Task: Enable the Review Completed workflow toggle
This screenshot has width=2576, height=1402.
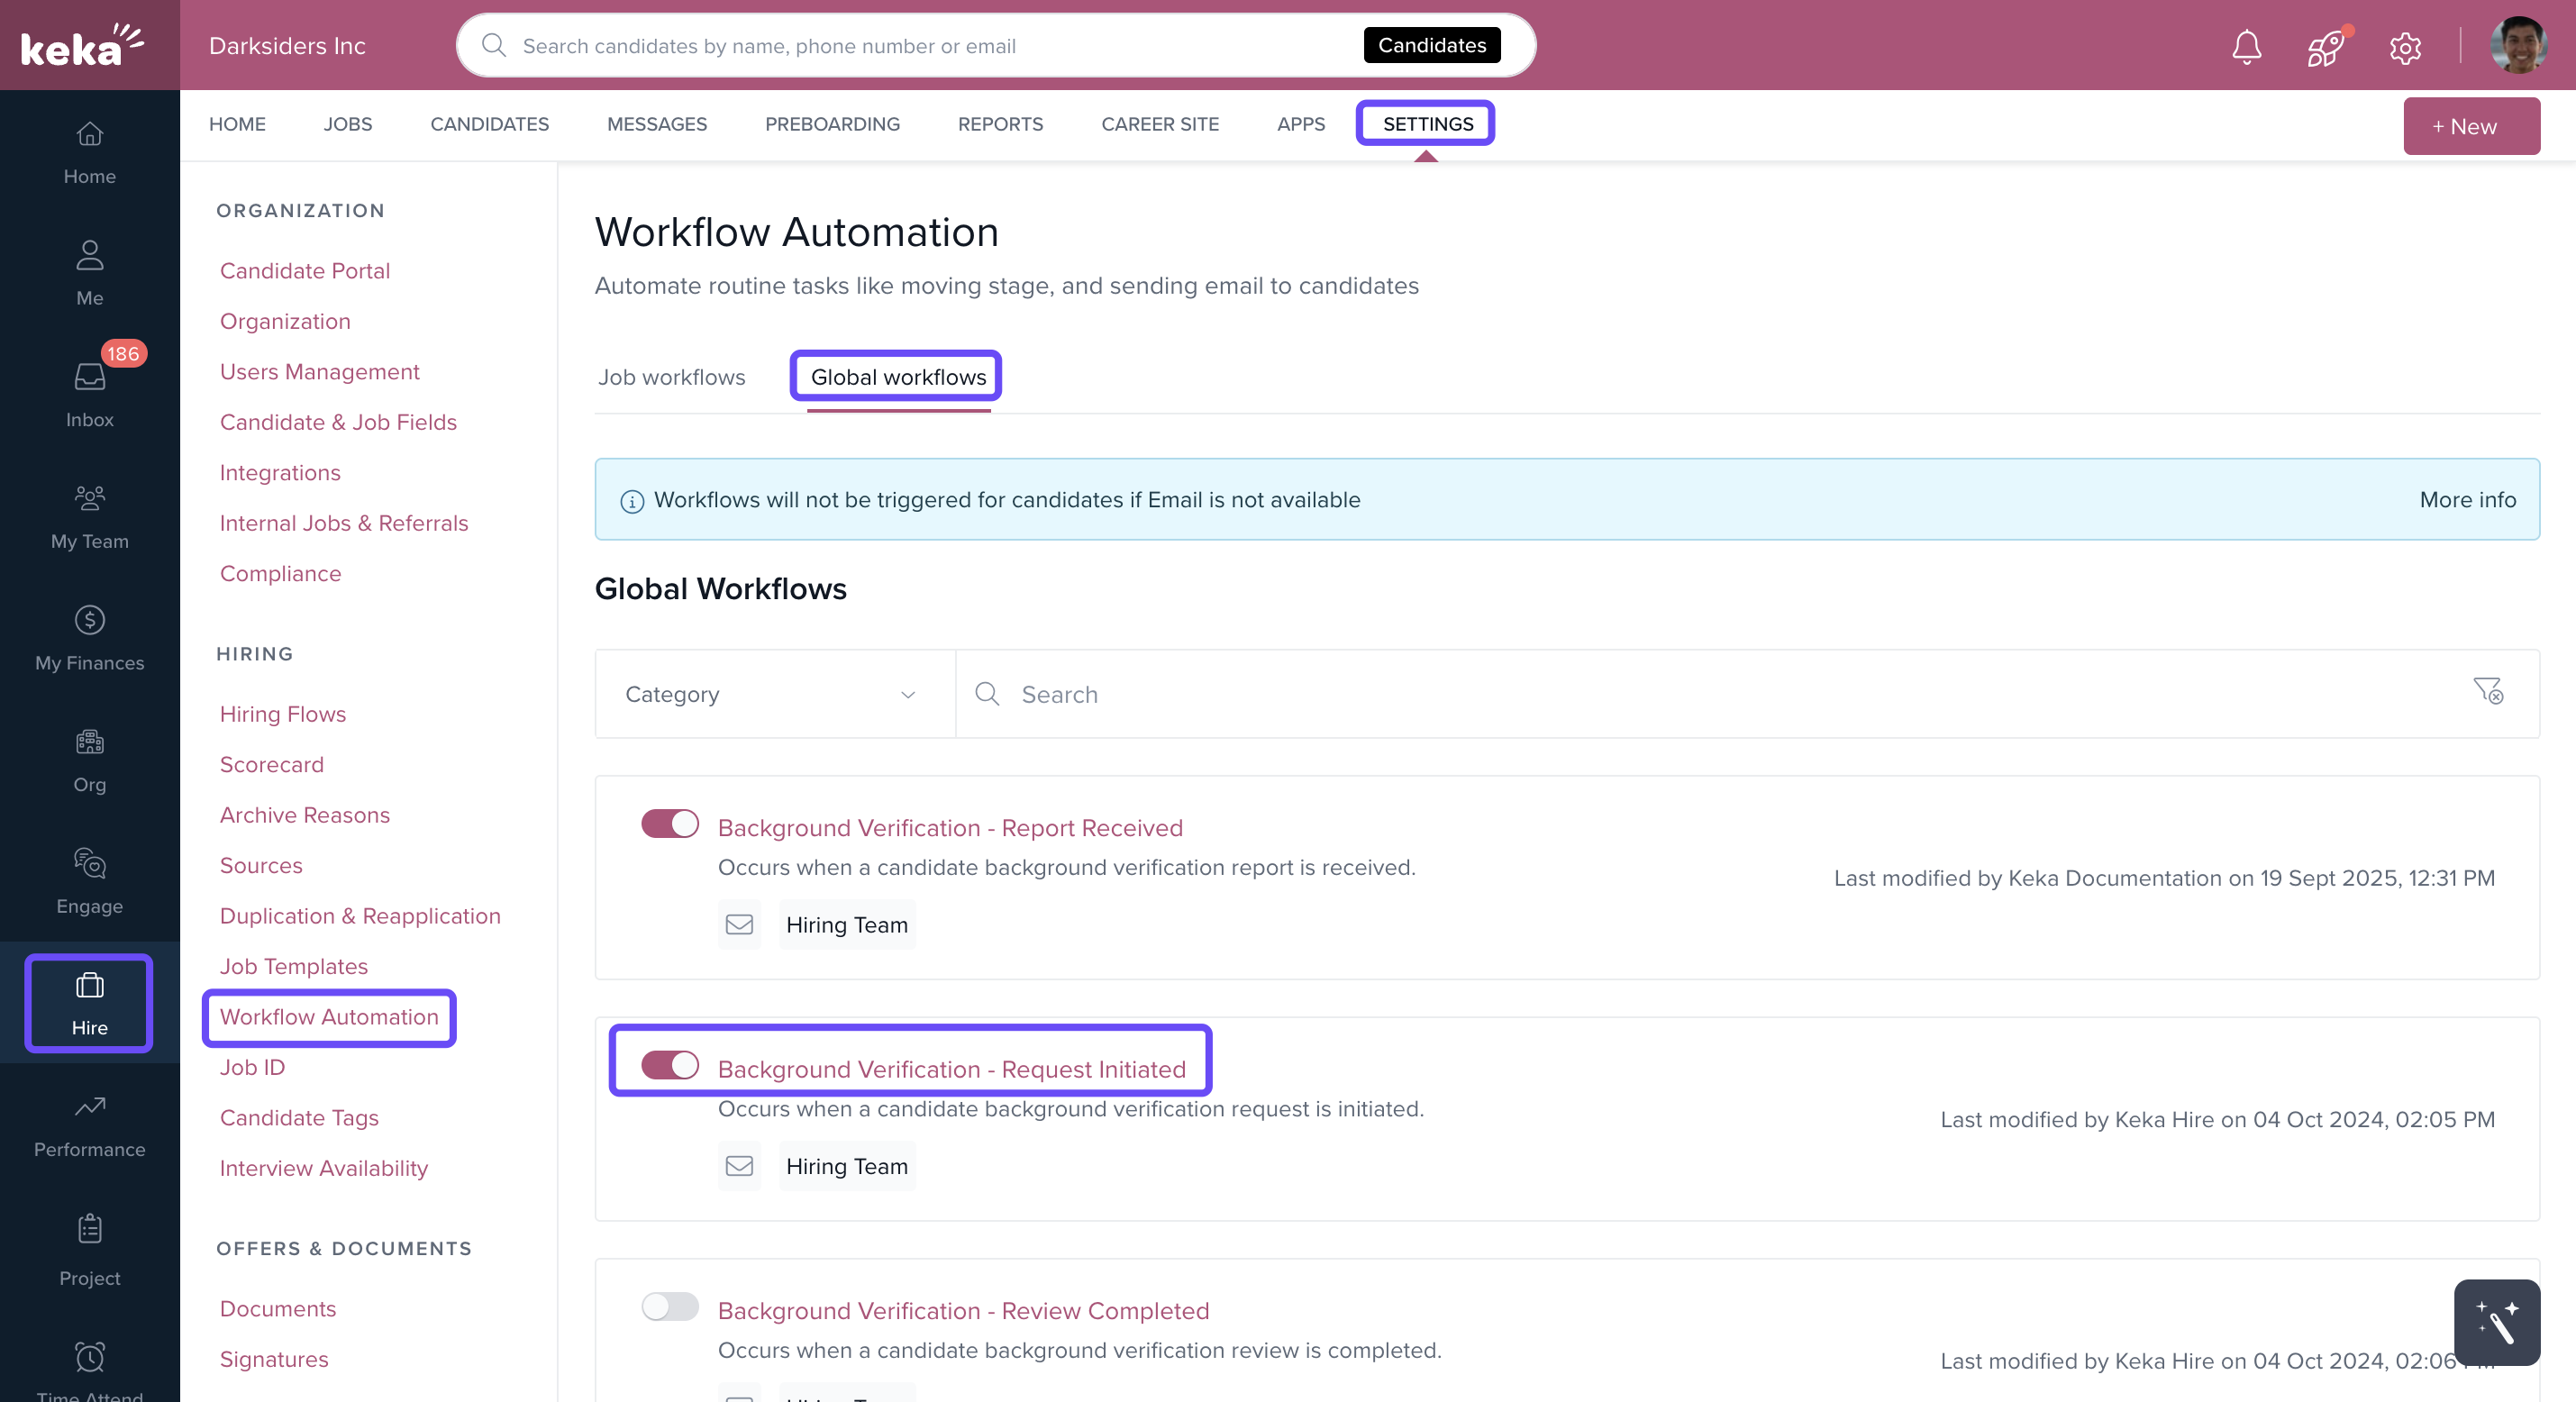Action: pyautogui.click(x=670, y=1306)
